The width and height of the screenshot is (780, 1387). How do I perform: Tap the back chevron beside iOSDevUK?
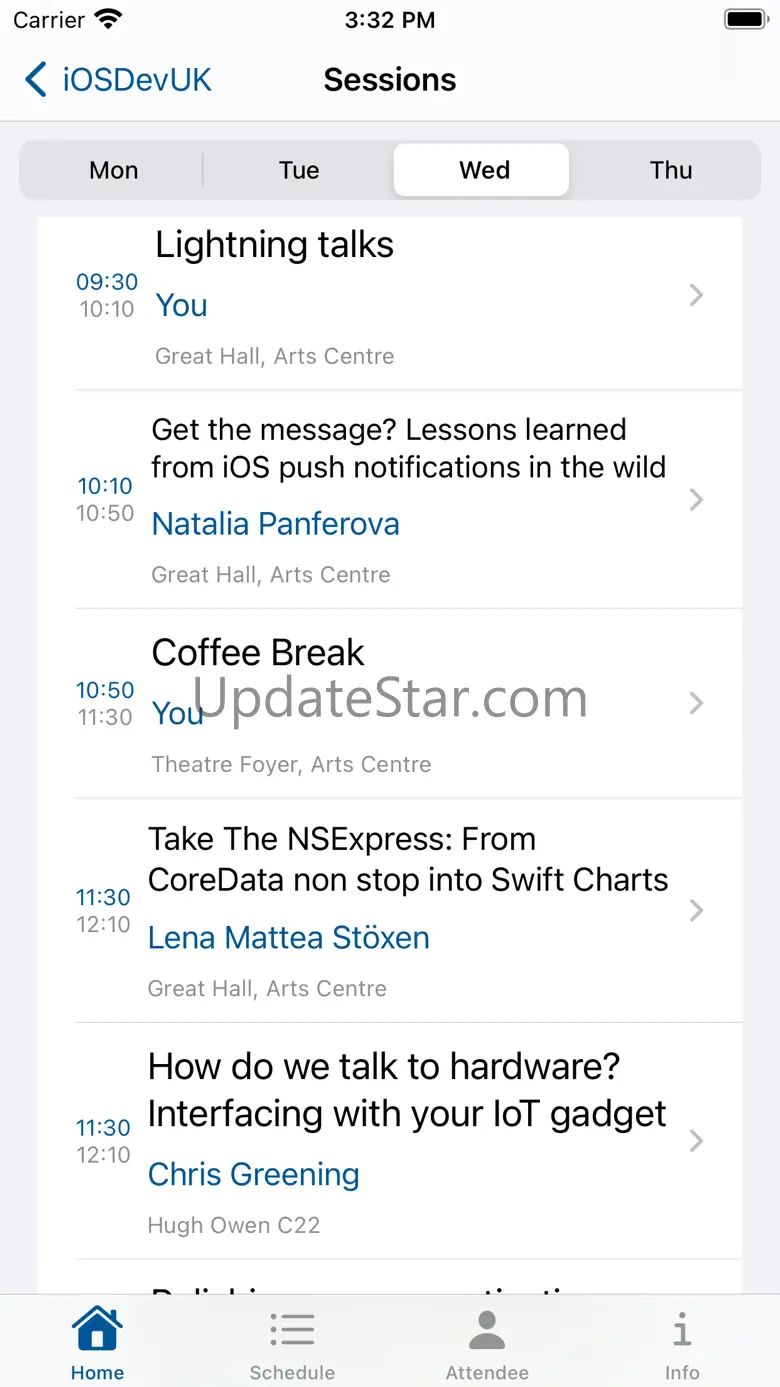click(36, 79)
